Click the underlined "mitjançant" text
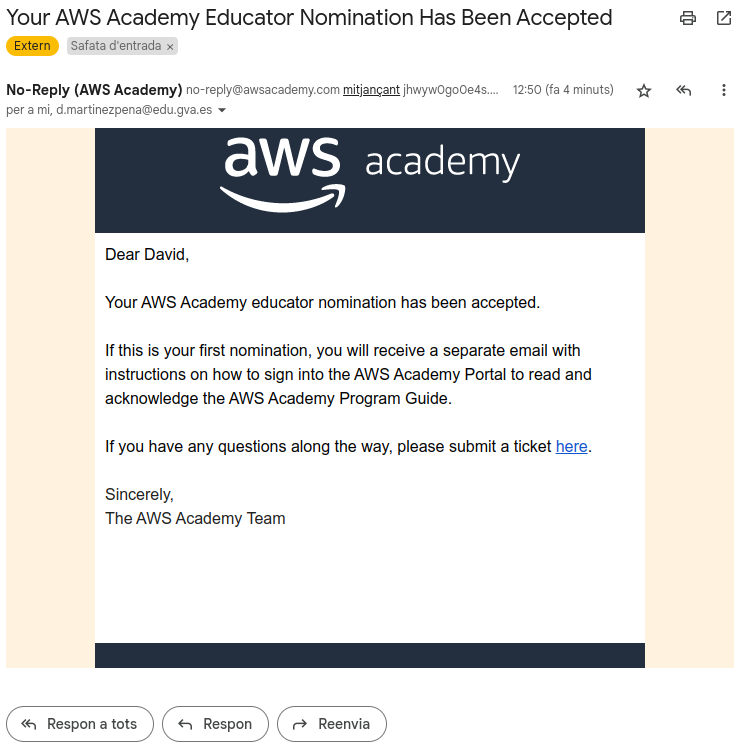This screenshot has width=741, height=752. 371,90
